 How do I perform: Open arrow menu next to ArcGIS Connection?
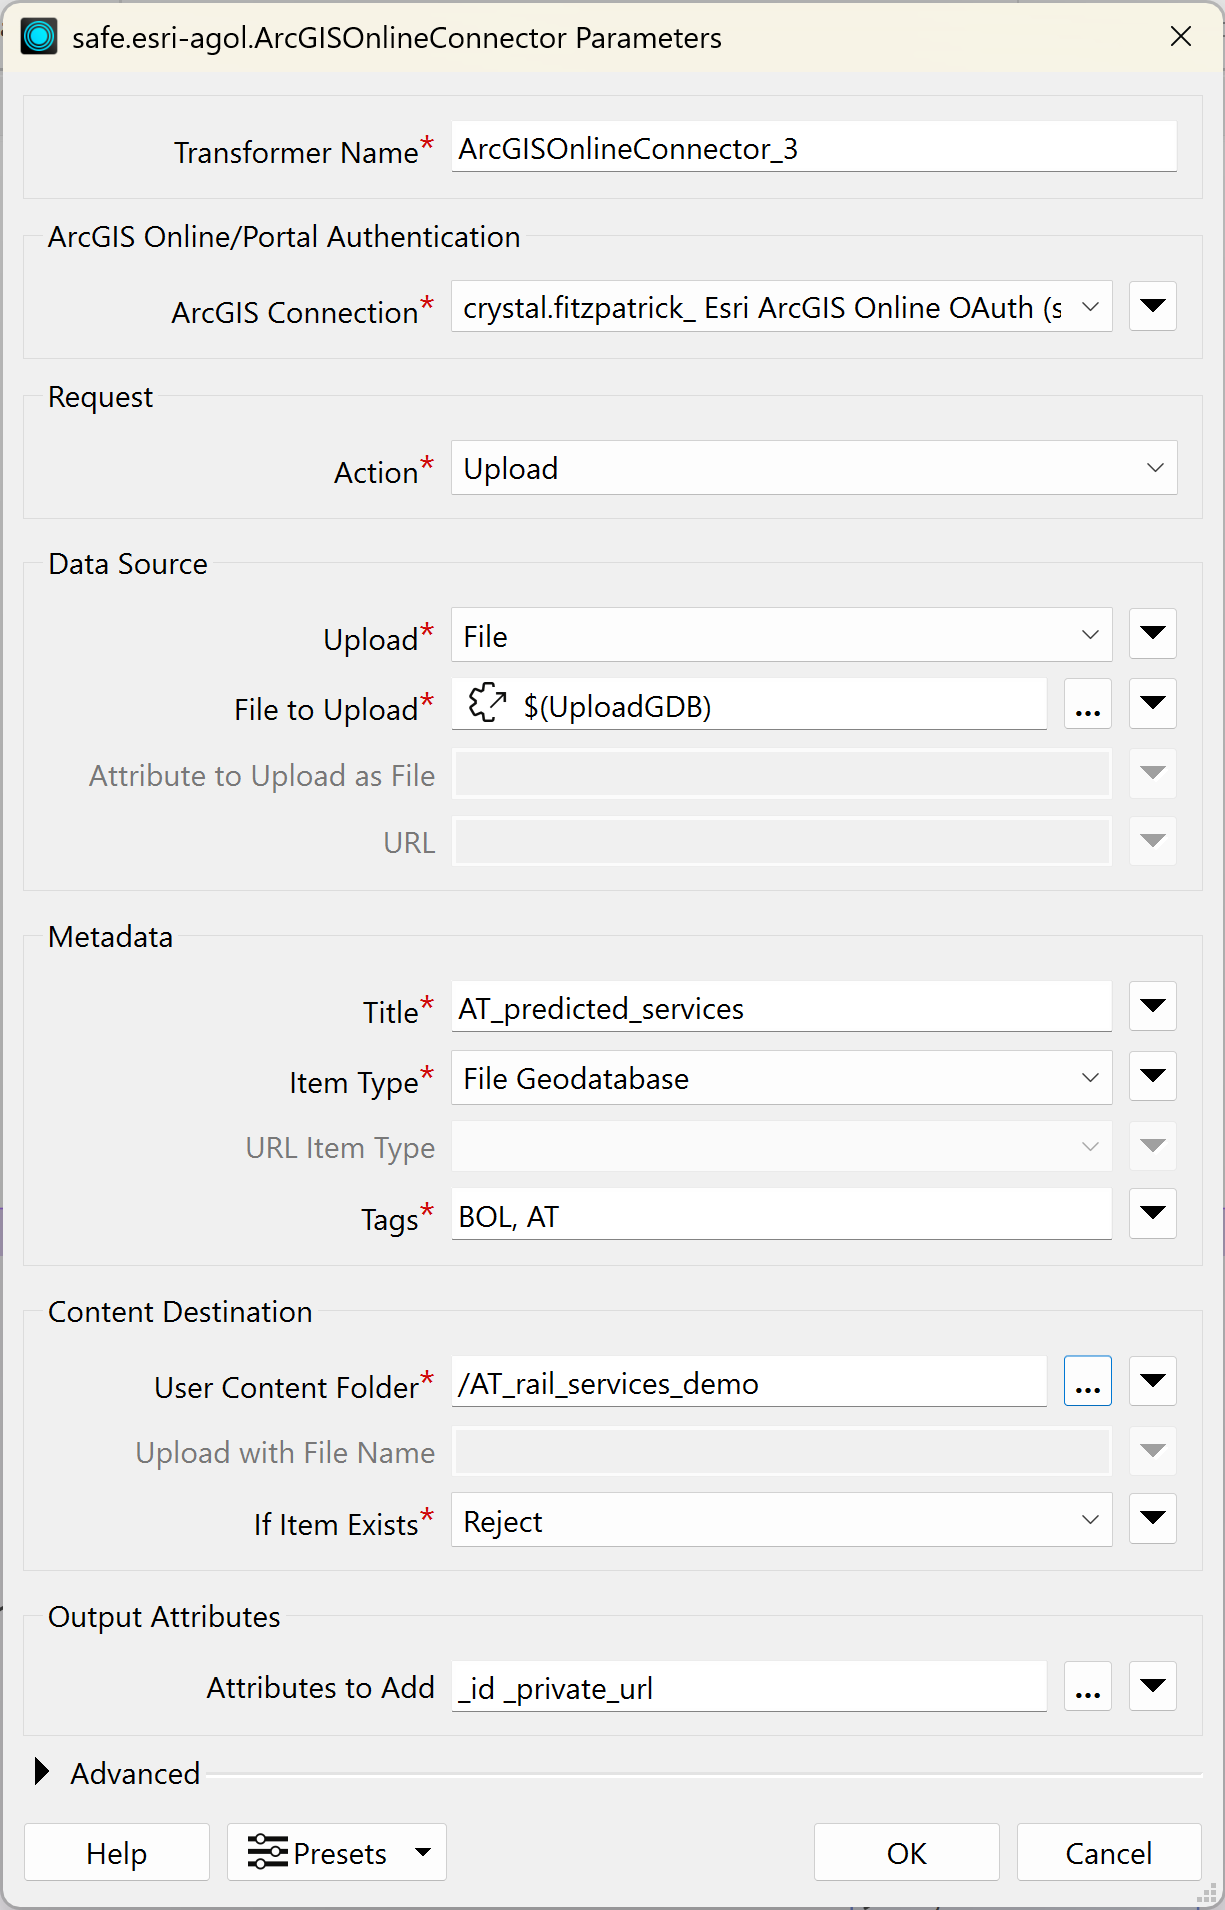click(1153, 306)
